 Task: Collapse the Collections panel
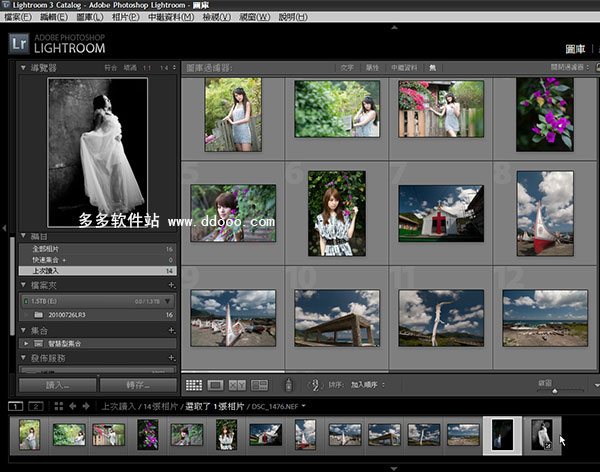[23, 330]
